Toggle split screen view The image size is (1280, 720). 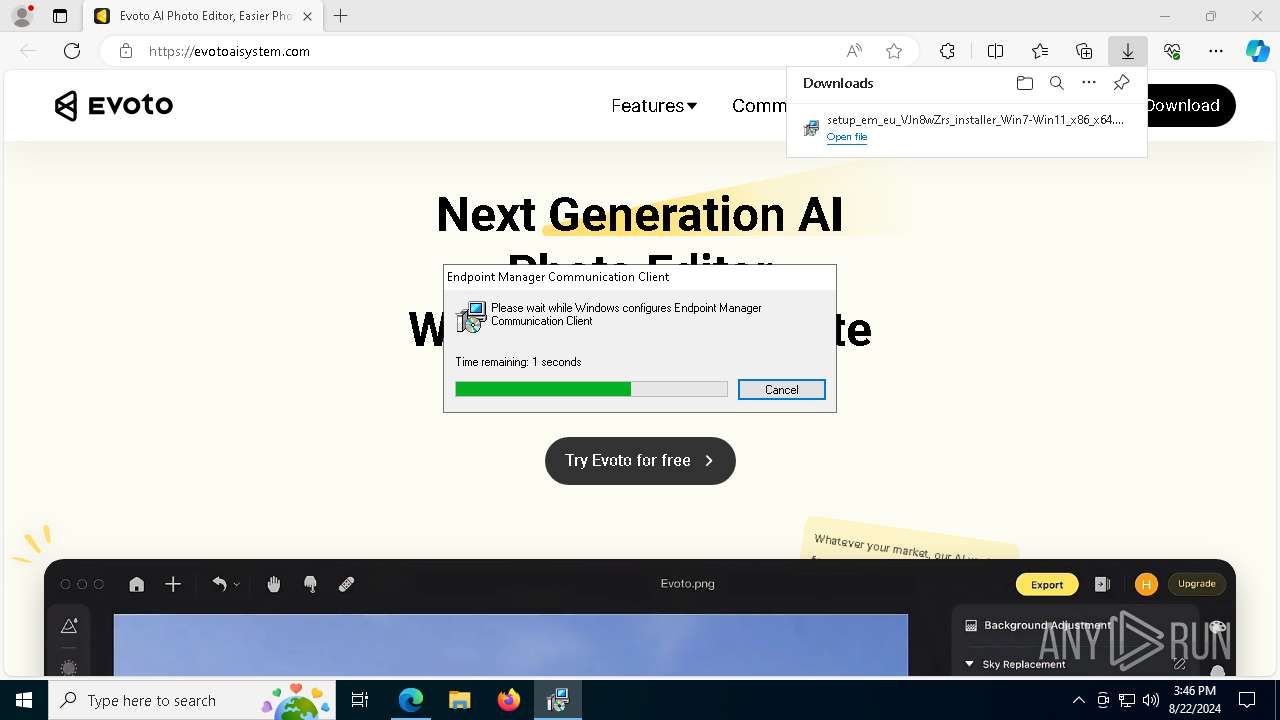click(x=996, y=51)
